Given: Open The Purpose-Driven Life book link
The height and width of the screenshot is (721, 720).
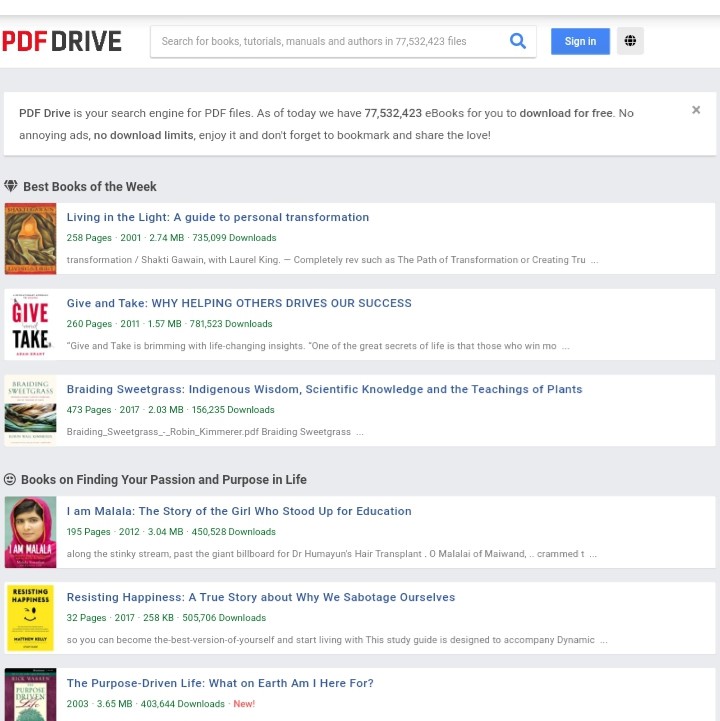Looking at the screenshot, I should click(220, 683).
